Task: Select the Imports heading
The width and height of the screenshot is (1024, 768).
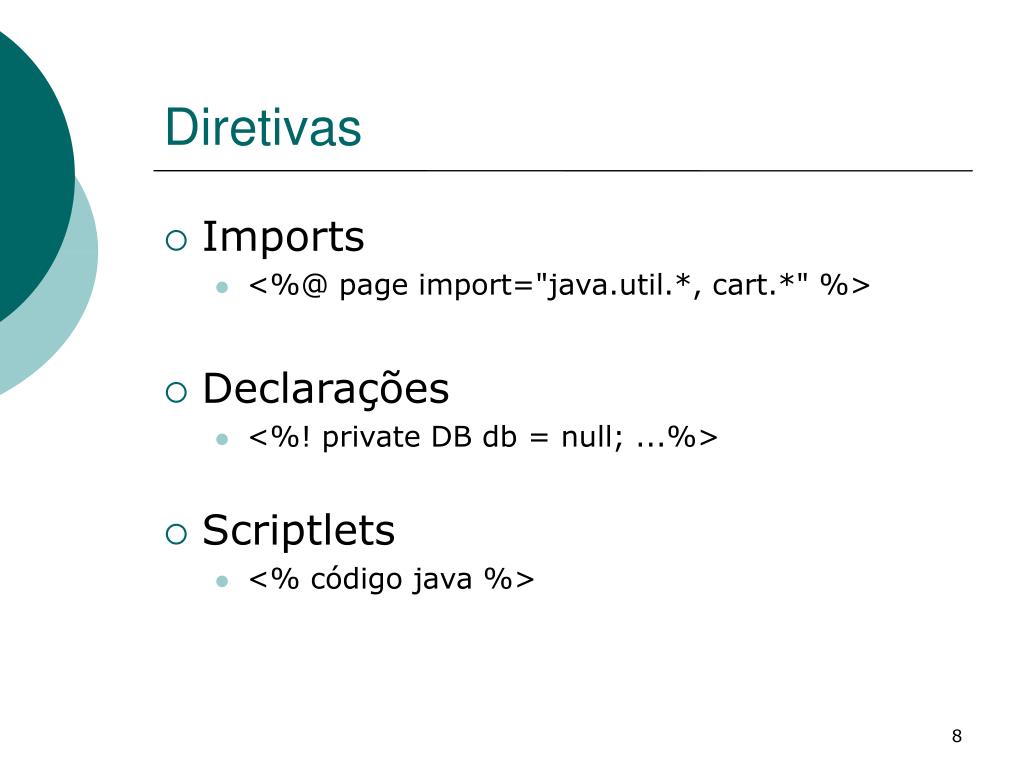Action: coord(283,238)
